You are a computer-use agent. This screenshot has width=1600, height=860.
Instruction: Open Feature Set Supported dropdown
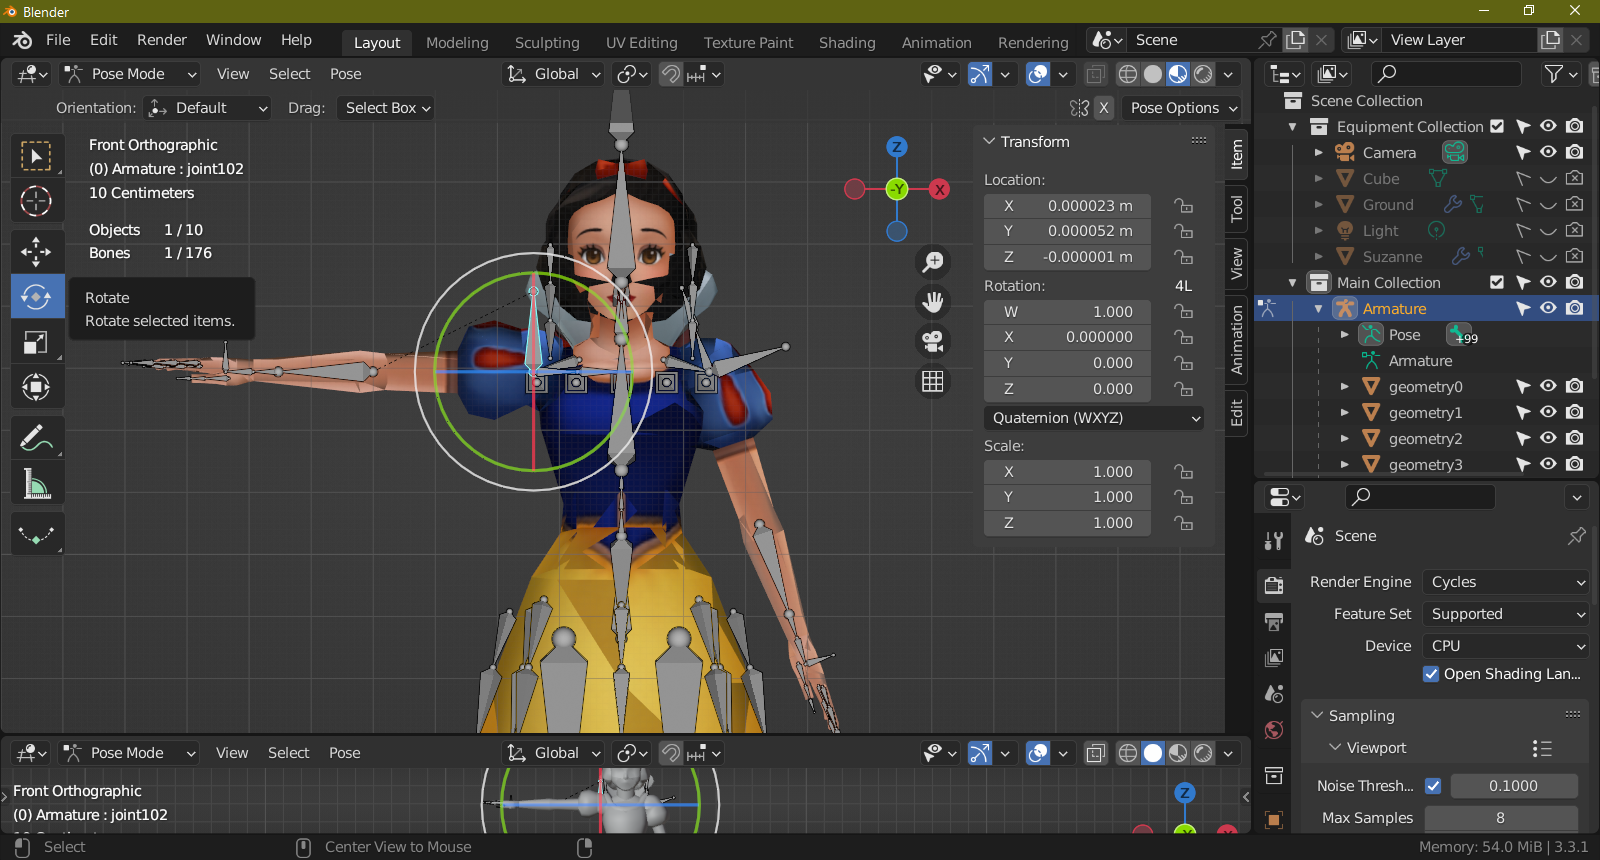pos(1506,614)
